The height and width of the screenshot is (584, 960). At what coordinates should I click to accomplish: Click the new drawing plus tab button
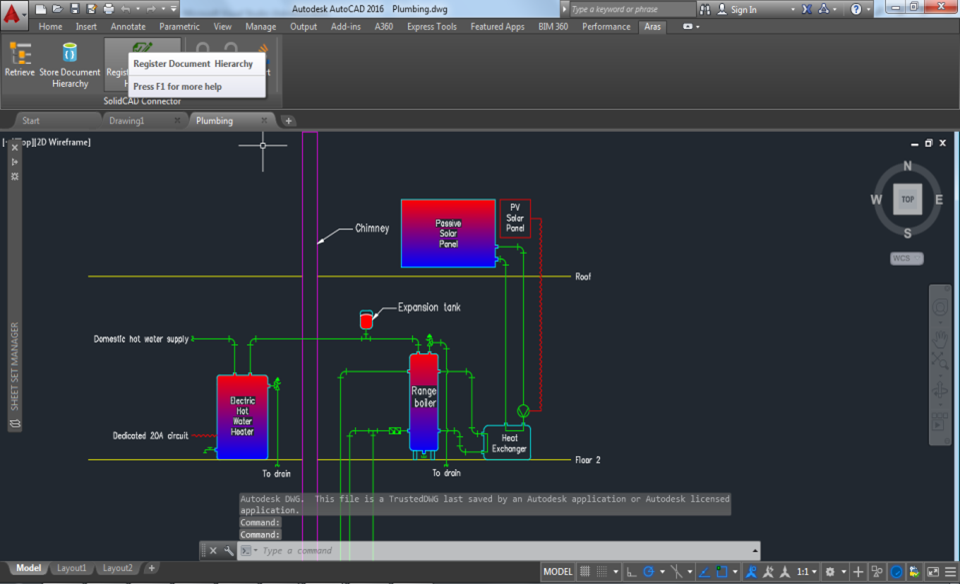click(288, 121)
